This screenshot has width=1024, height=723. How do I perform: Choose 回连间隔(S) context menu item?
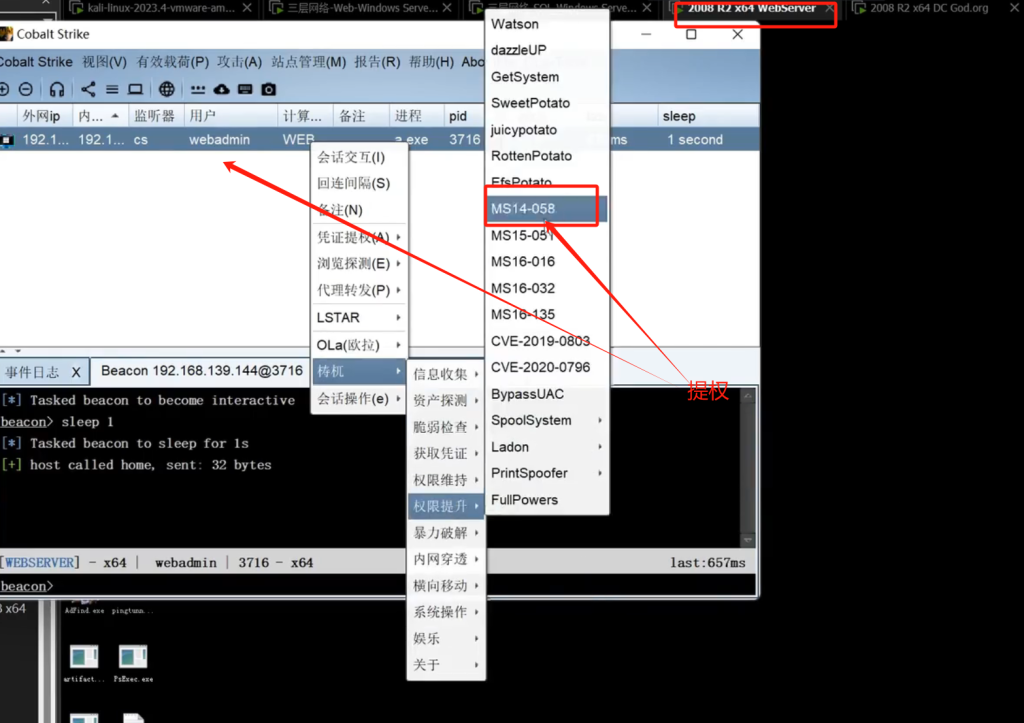(x=359, y=184)
